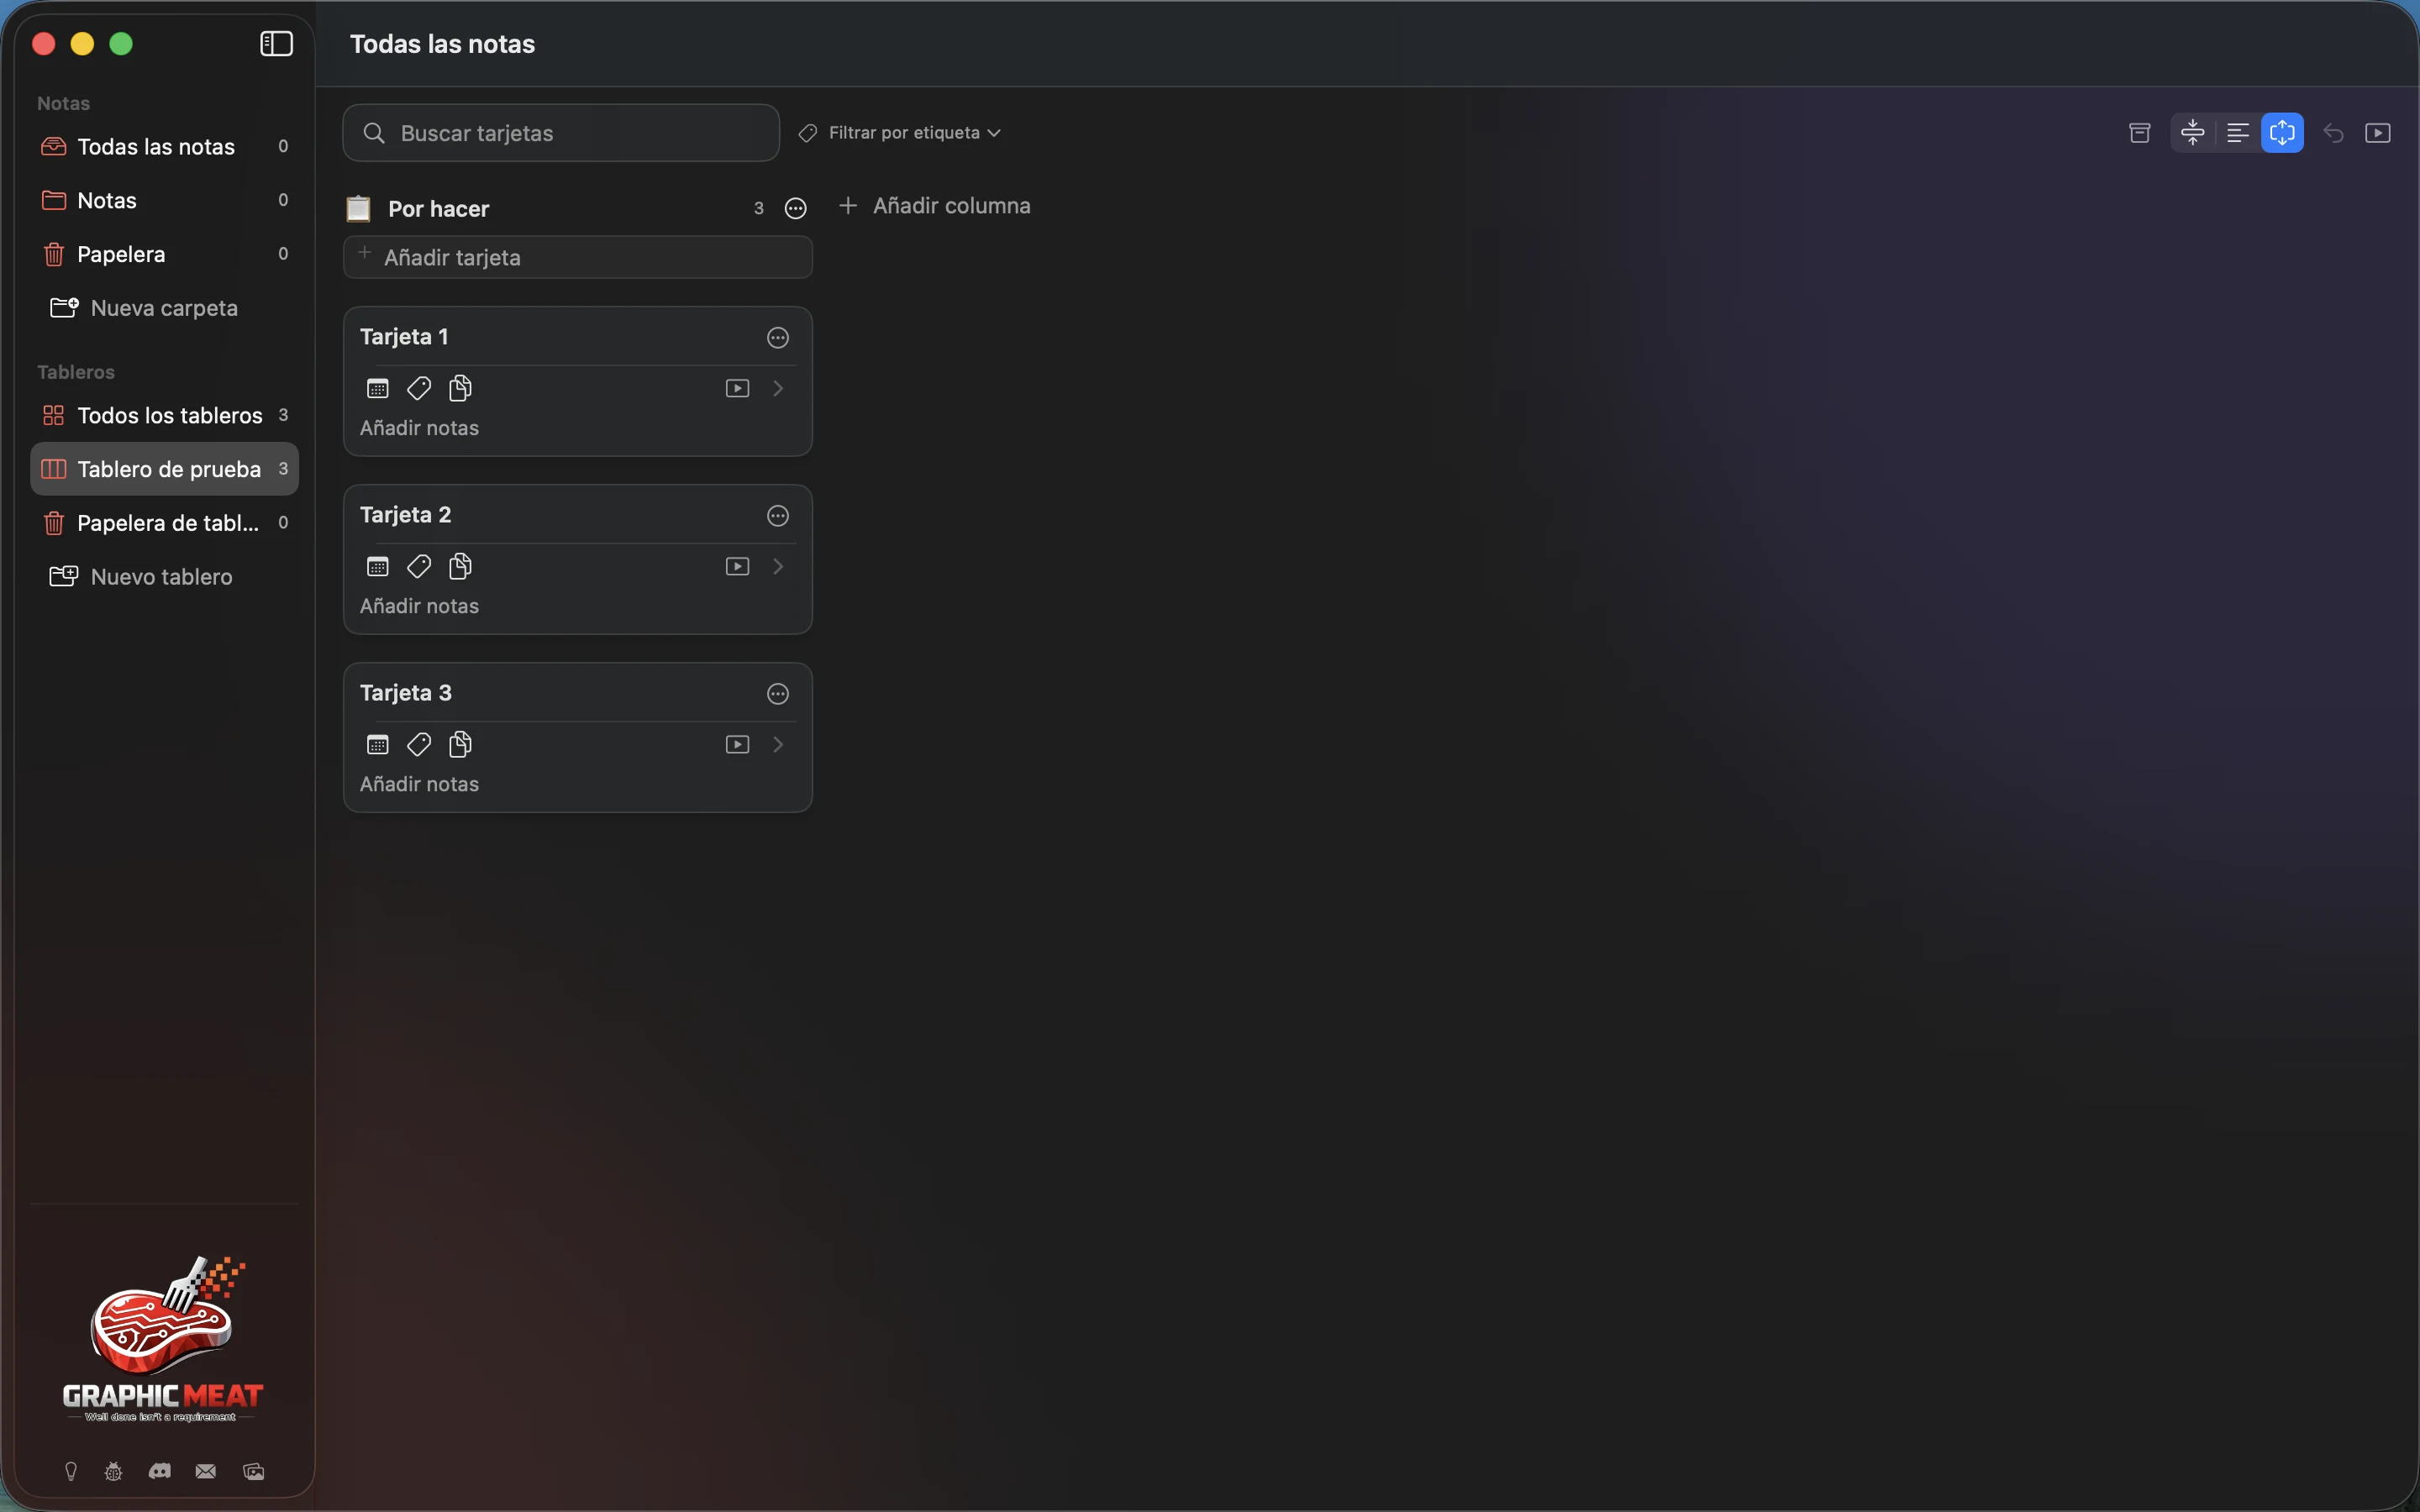
Task: Expand Tarjeta 3 with its chevron arrow
Action: point(778,745)
